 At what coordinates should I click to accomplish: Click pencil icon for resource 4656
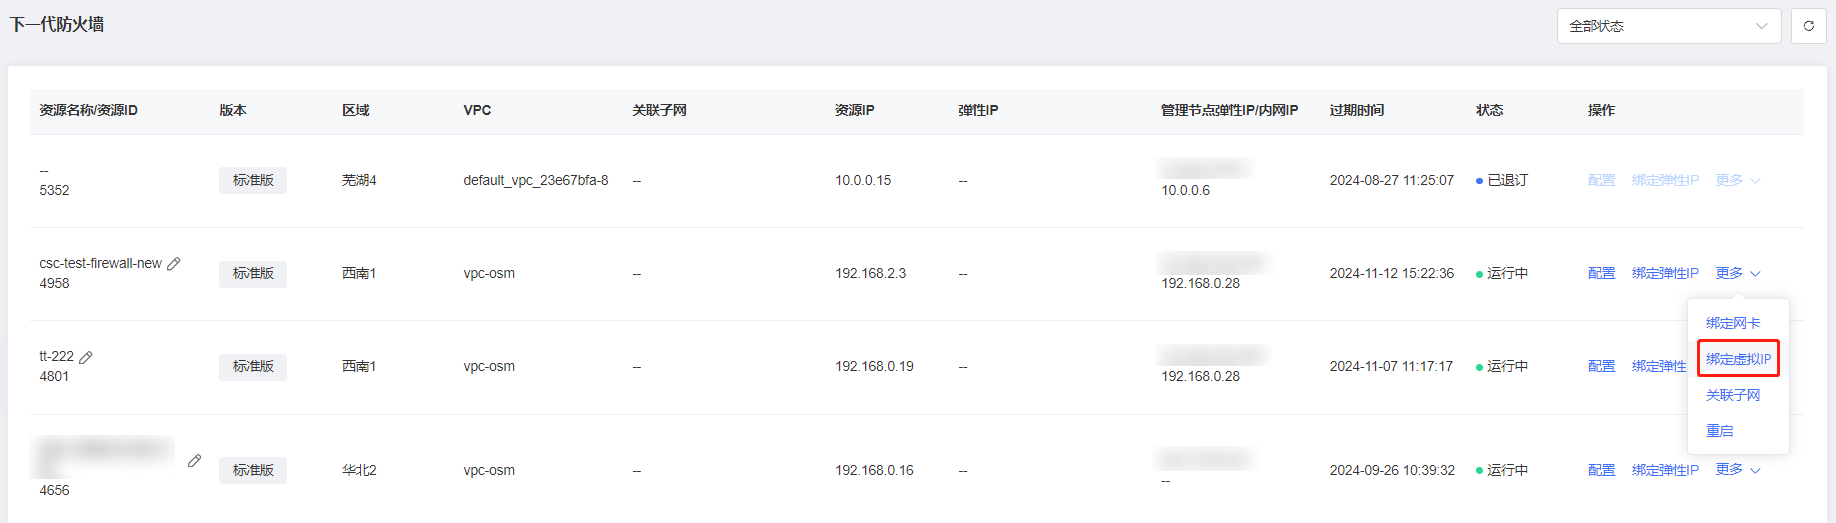tap(194, 461)
